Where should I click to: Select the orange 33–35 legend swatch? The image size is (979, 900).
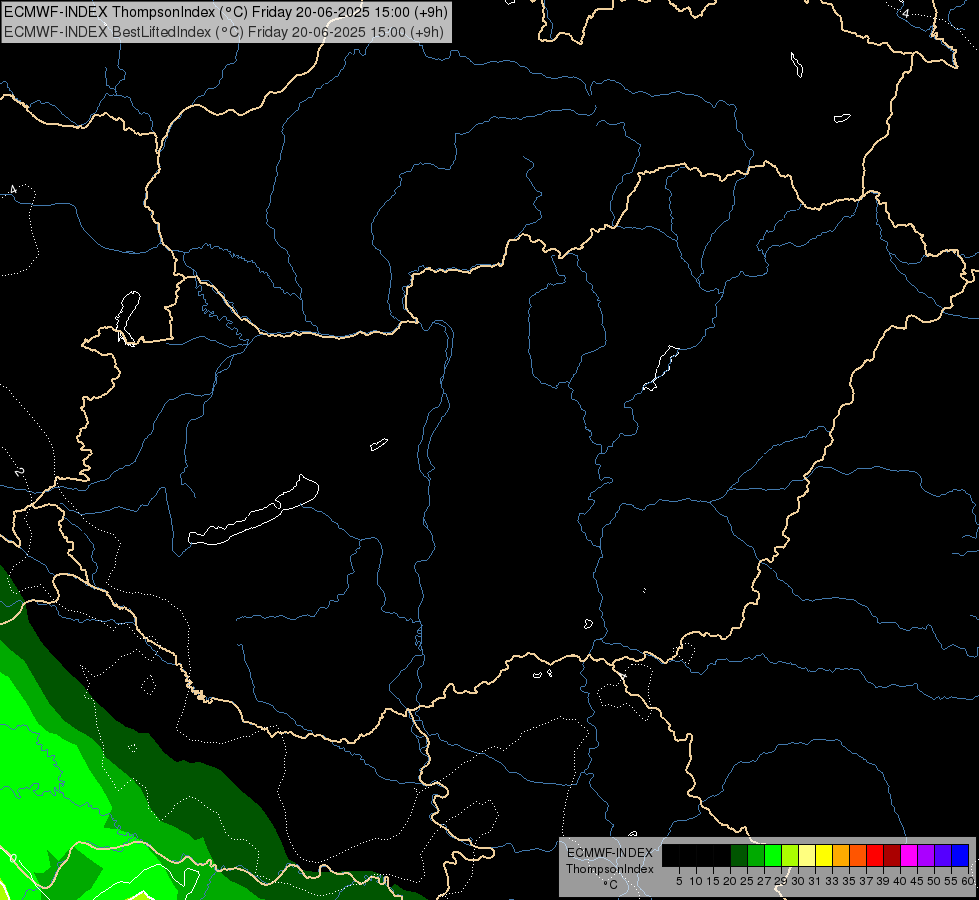[x=841, y=855]
